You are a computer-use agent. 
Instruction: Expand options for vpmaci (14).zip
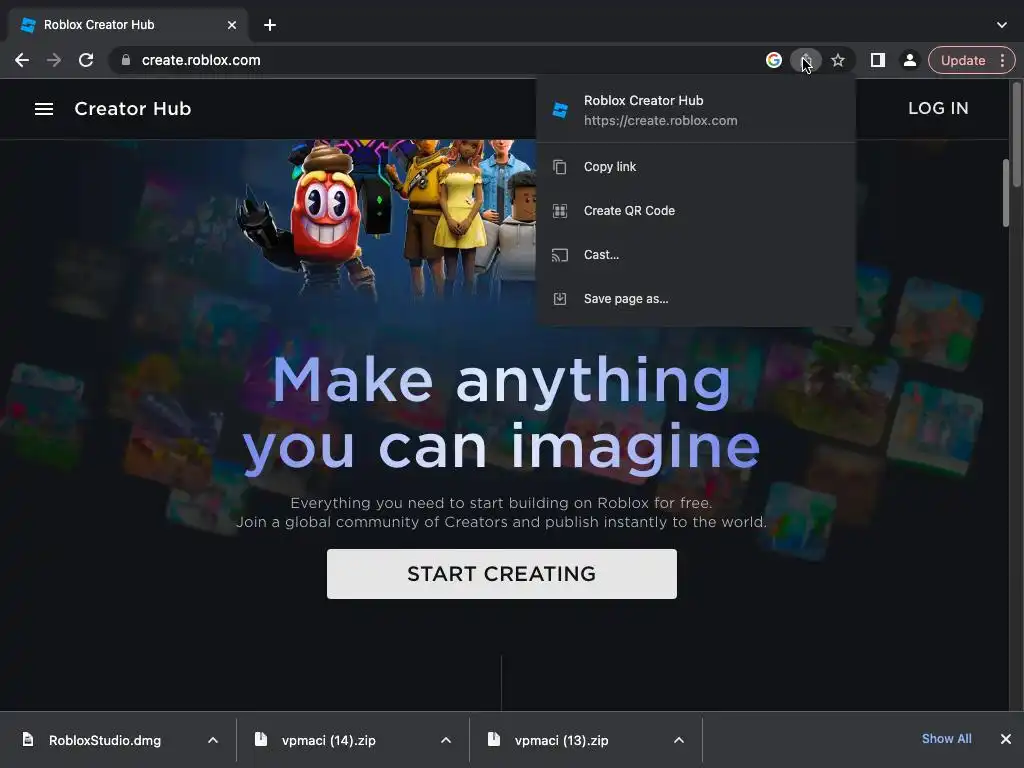446,740
